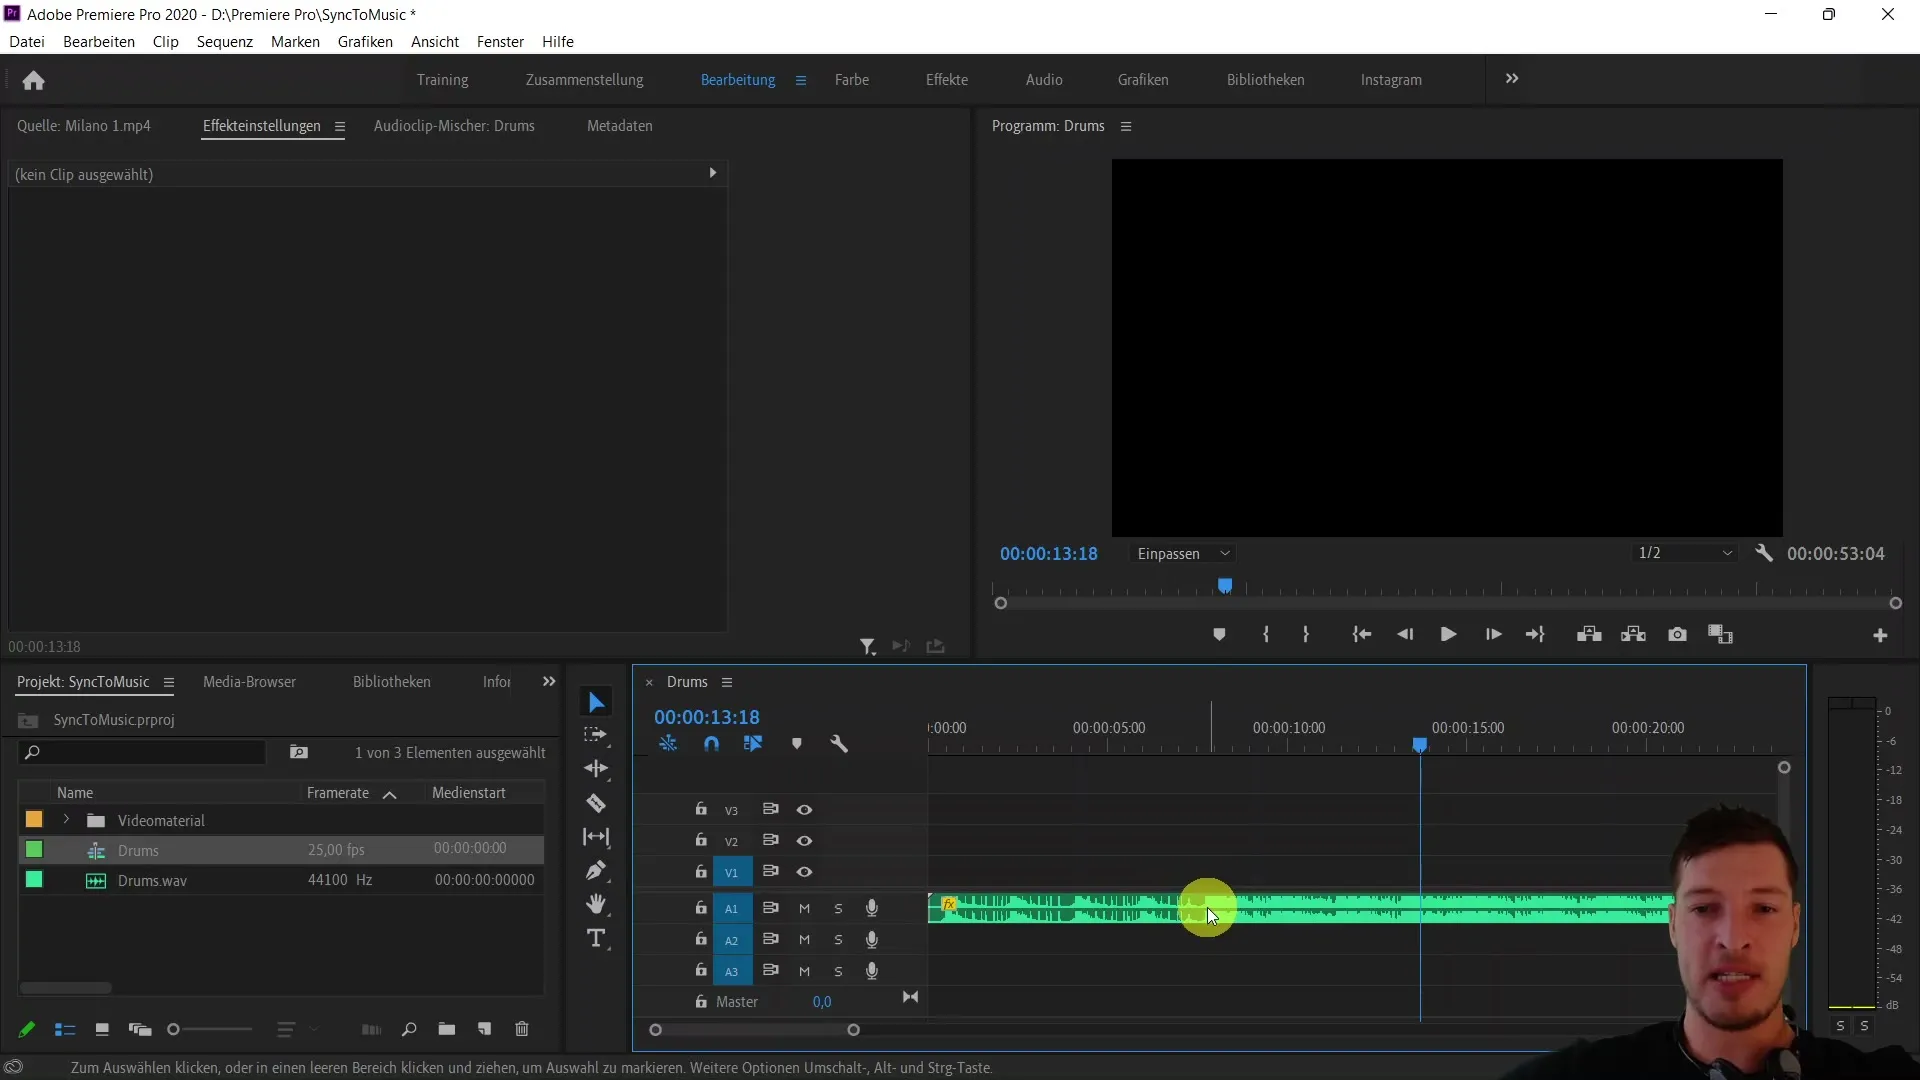This screenshot has width=1920, height=1080.
Task: Switch Project panel to icon view
Action: click(101, 1030)
